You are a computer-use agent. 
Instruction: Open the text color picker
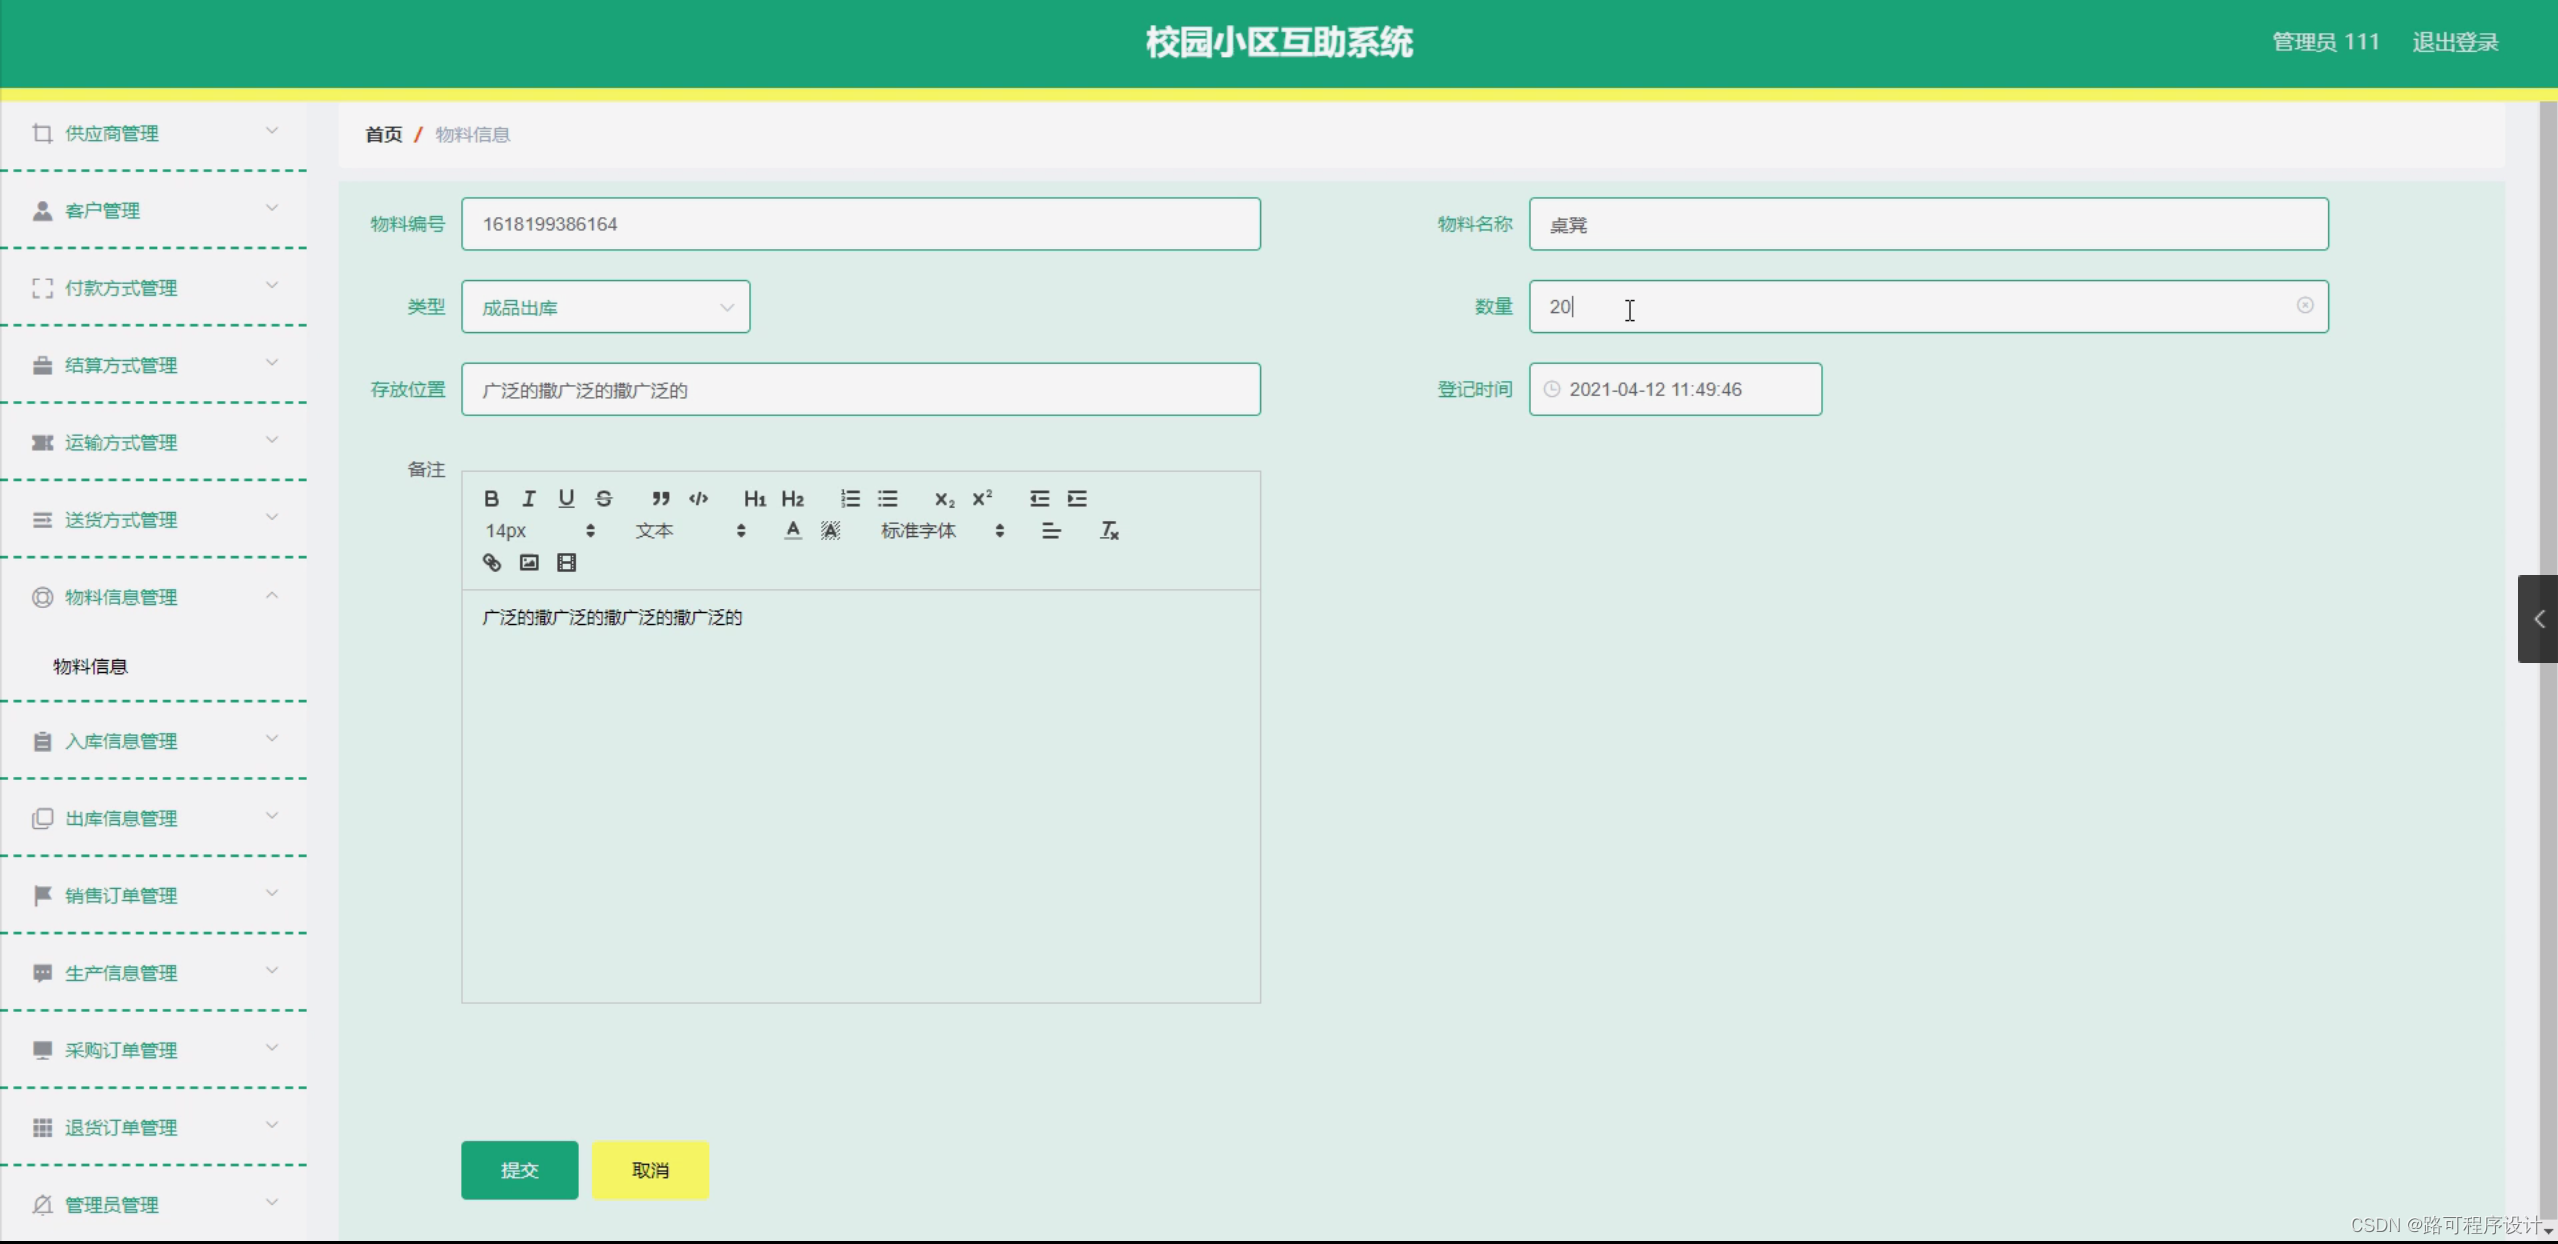click(x=791, y=530)
